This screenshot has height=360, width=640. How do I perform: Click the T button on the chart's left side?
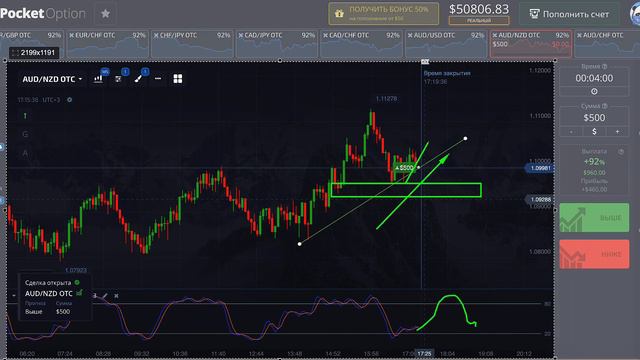(x=25, y=116)
